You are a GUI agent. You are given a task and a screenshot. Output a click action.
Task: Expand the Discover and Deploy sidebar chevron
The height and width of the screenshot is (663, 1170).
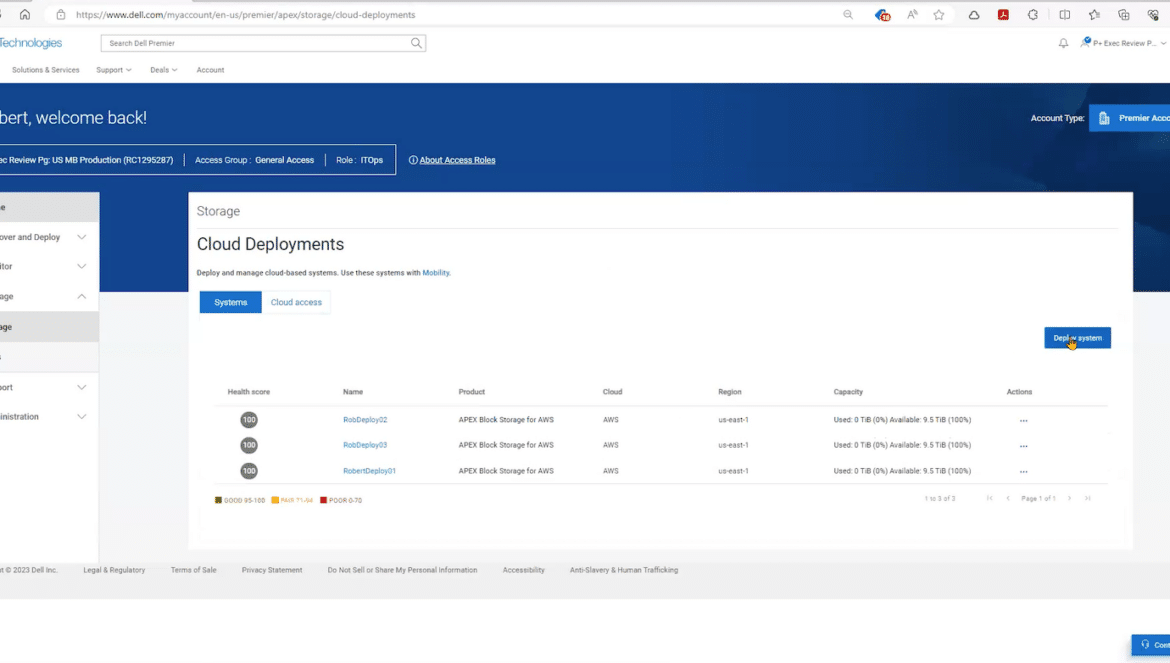81,237
